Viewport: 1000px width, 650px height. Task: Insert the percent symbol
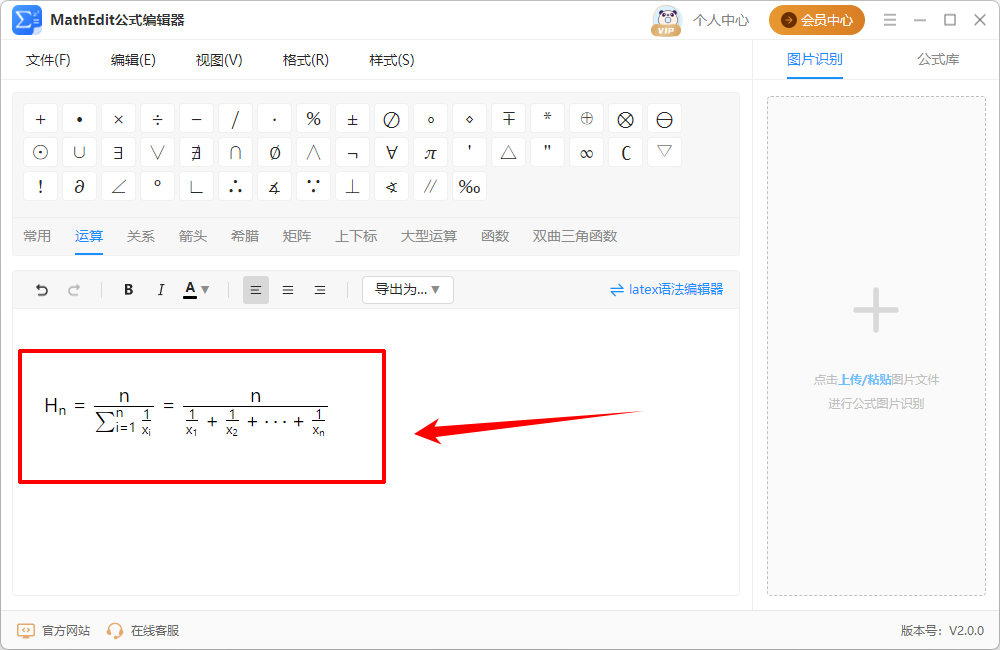313,119
